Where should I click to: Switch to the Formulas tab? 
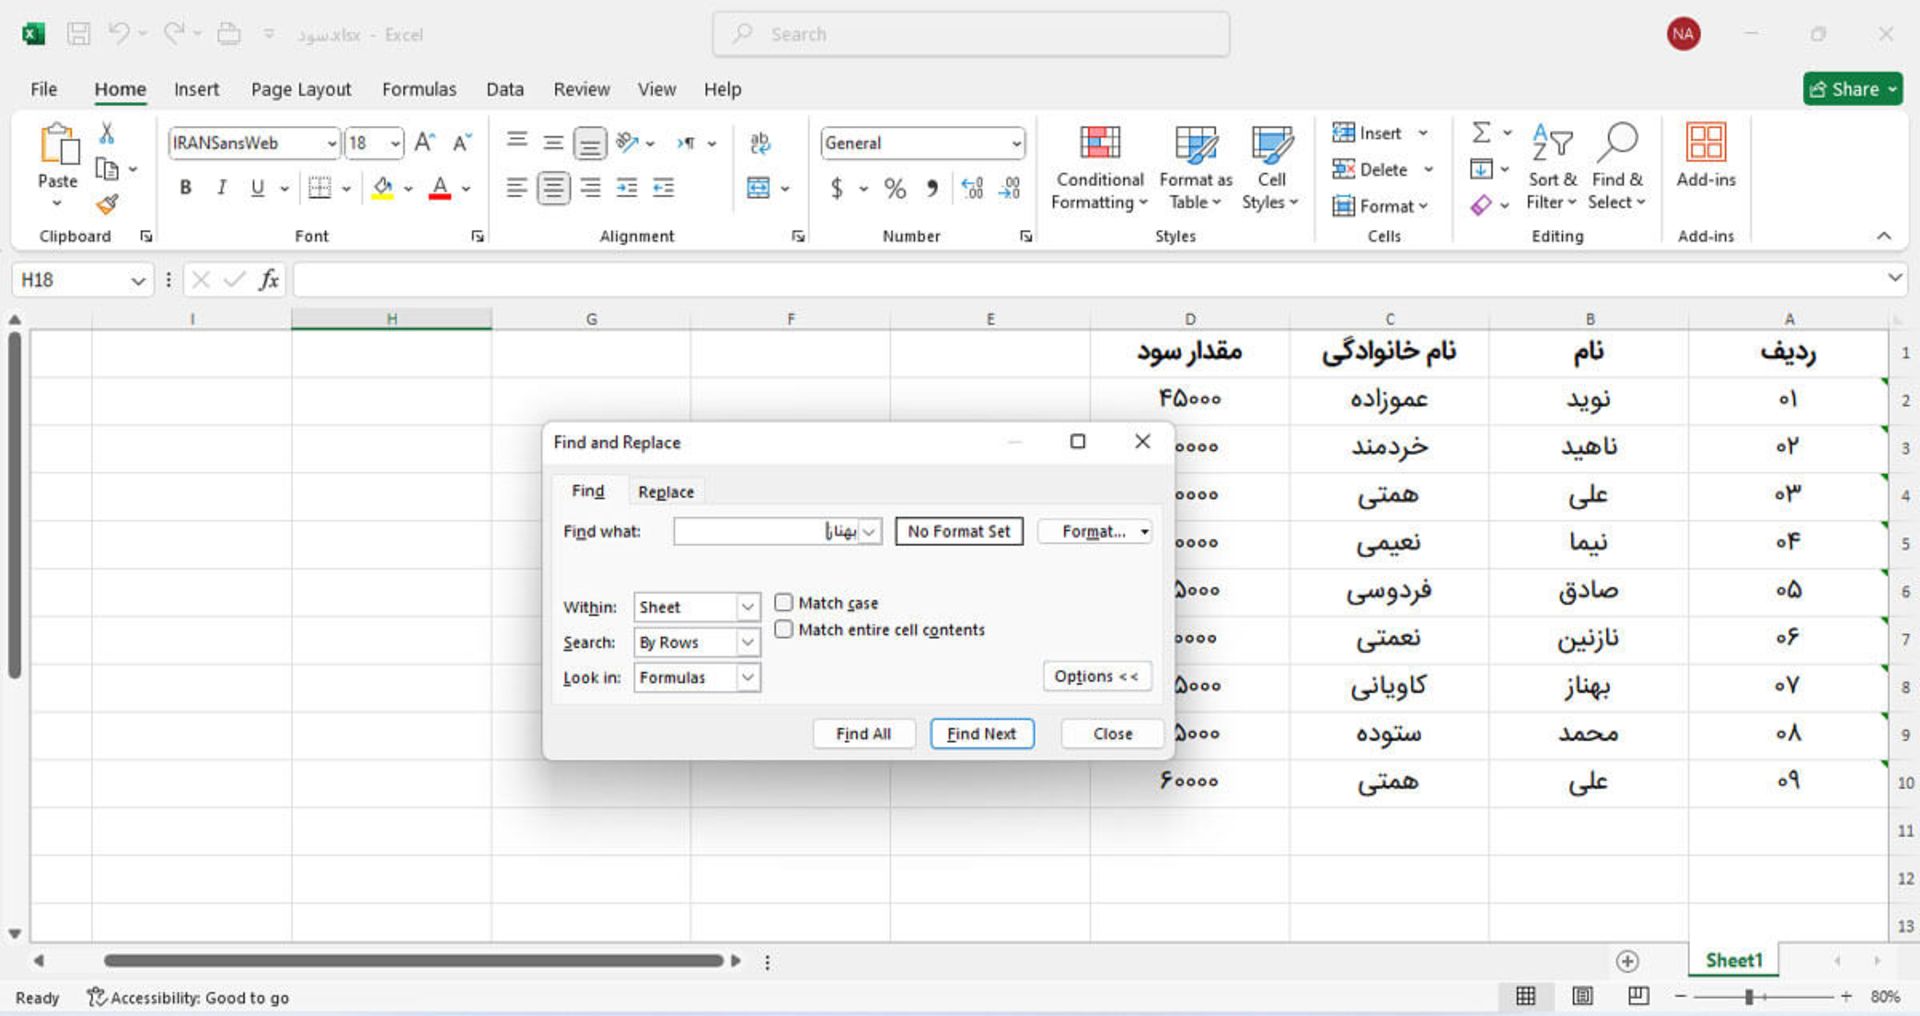tap(419, 89)
